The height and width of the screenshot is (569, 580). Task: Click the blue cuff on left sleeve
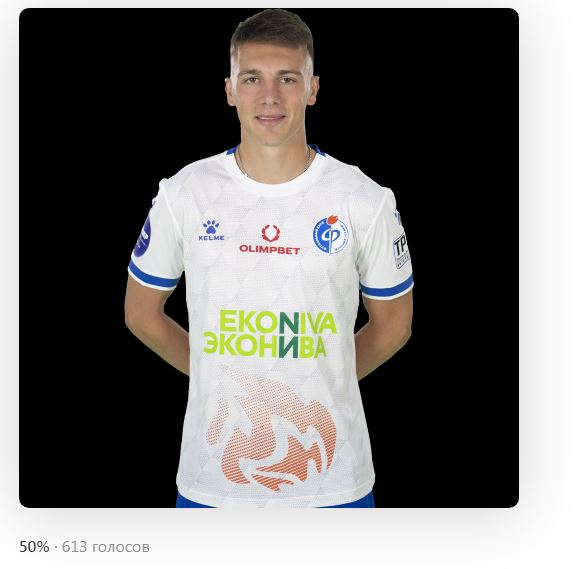click(153, 276)
